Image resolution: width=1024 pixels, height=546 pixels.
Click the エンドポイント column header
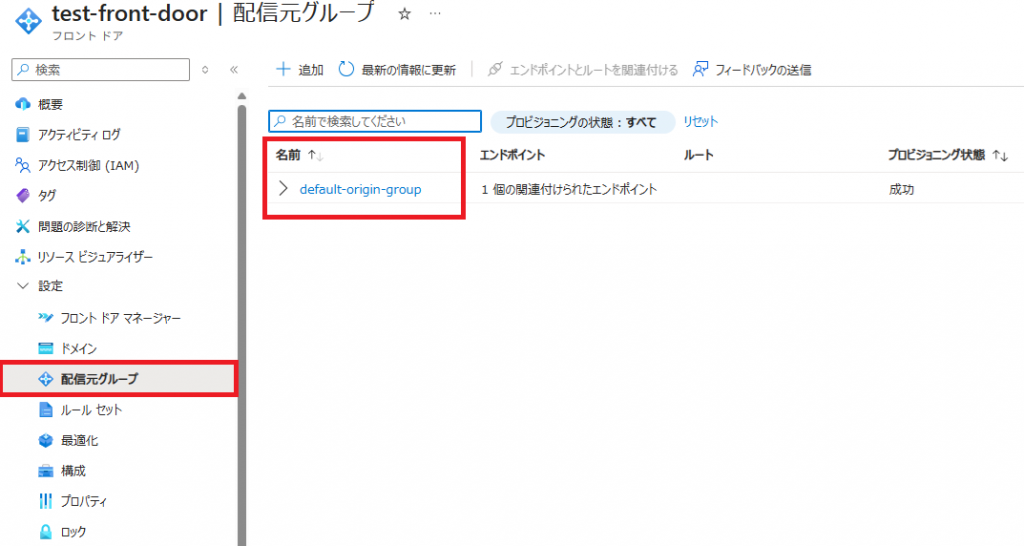pyautogui.click(x=513, y=155)
